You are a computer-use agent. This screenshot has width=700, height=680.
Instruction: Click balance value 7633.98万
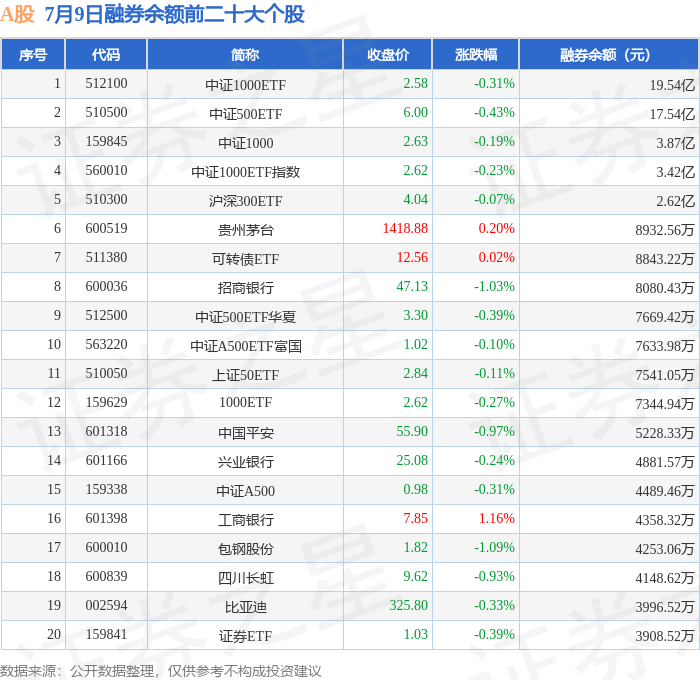tap(665, 346)
